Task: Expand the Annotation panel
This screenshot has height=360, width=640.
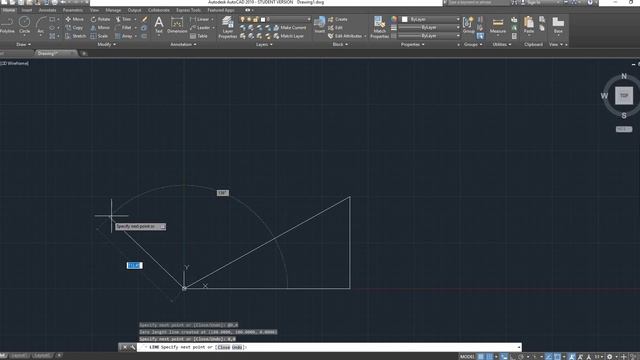Action: click(x=183, y=44)
